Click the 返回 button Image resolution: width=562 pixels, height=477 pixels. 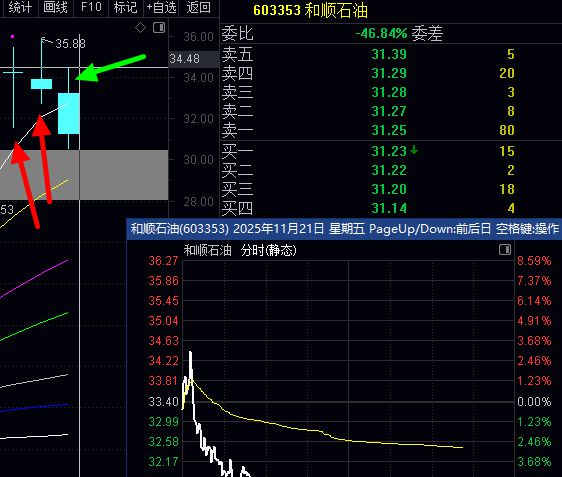pyautogui.click(x=199, y=7)
